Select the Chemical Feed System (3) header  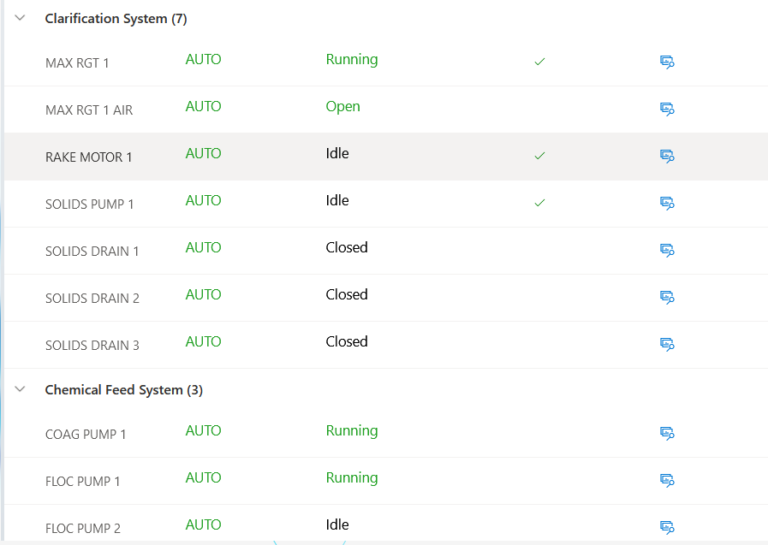(124, 390)
